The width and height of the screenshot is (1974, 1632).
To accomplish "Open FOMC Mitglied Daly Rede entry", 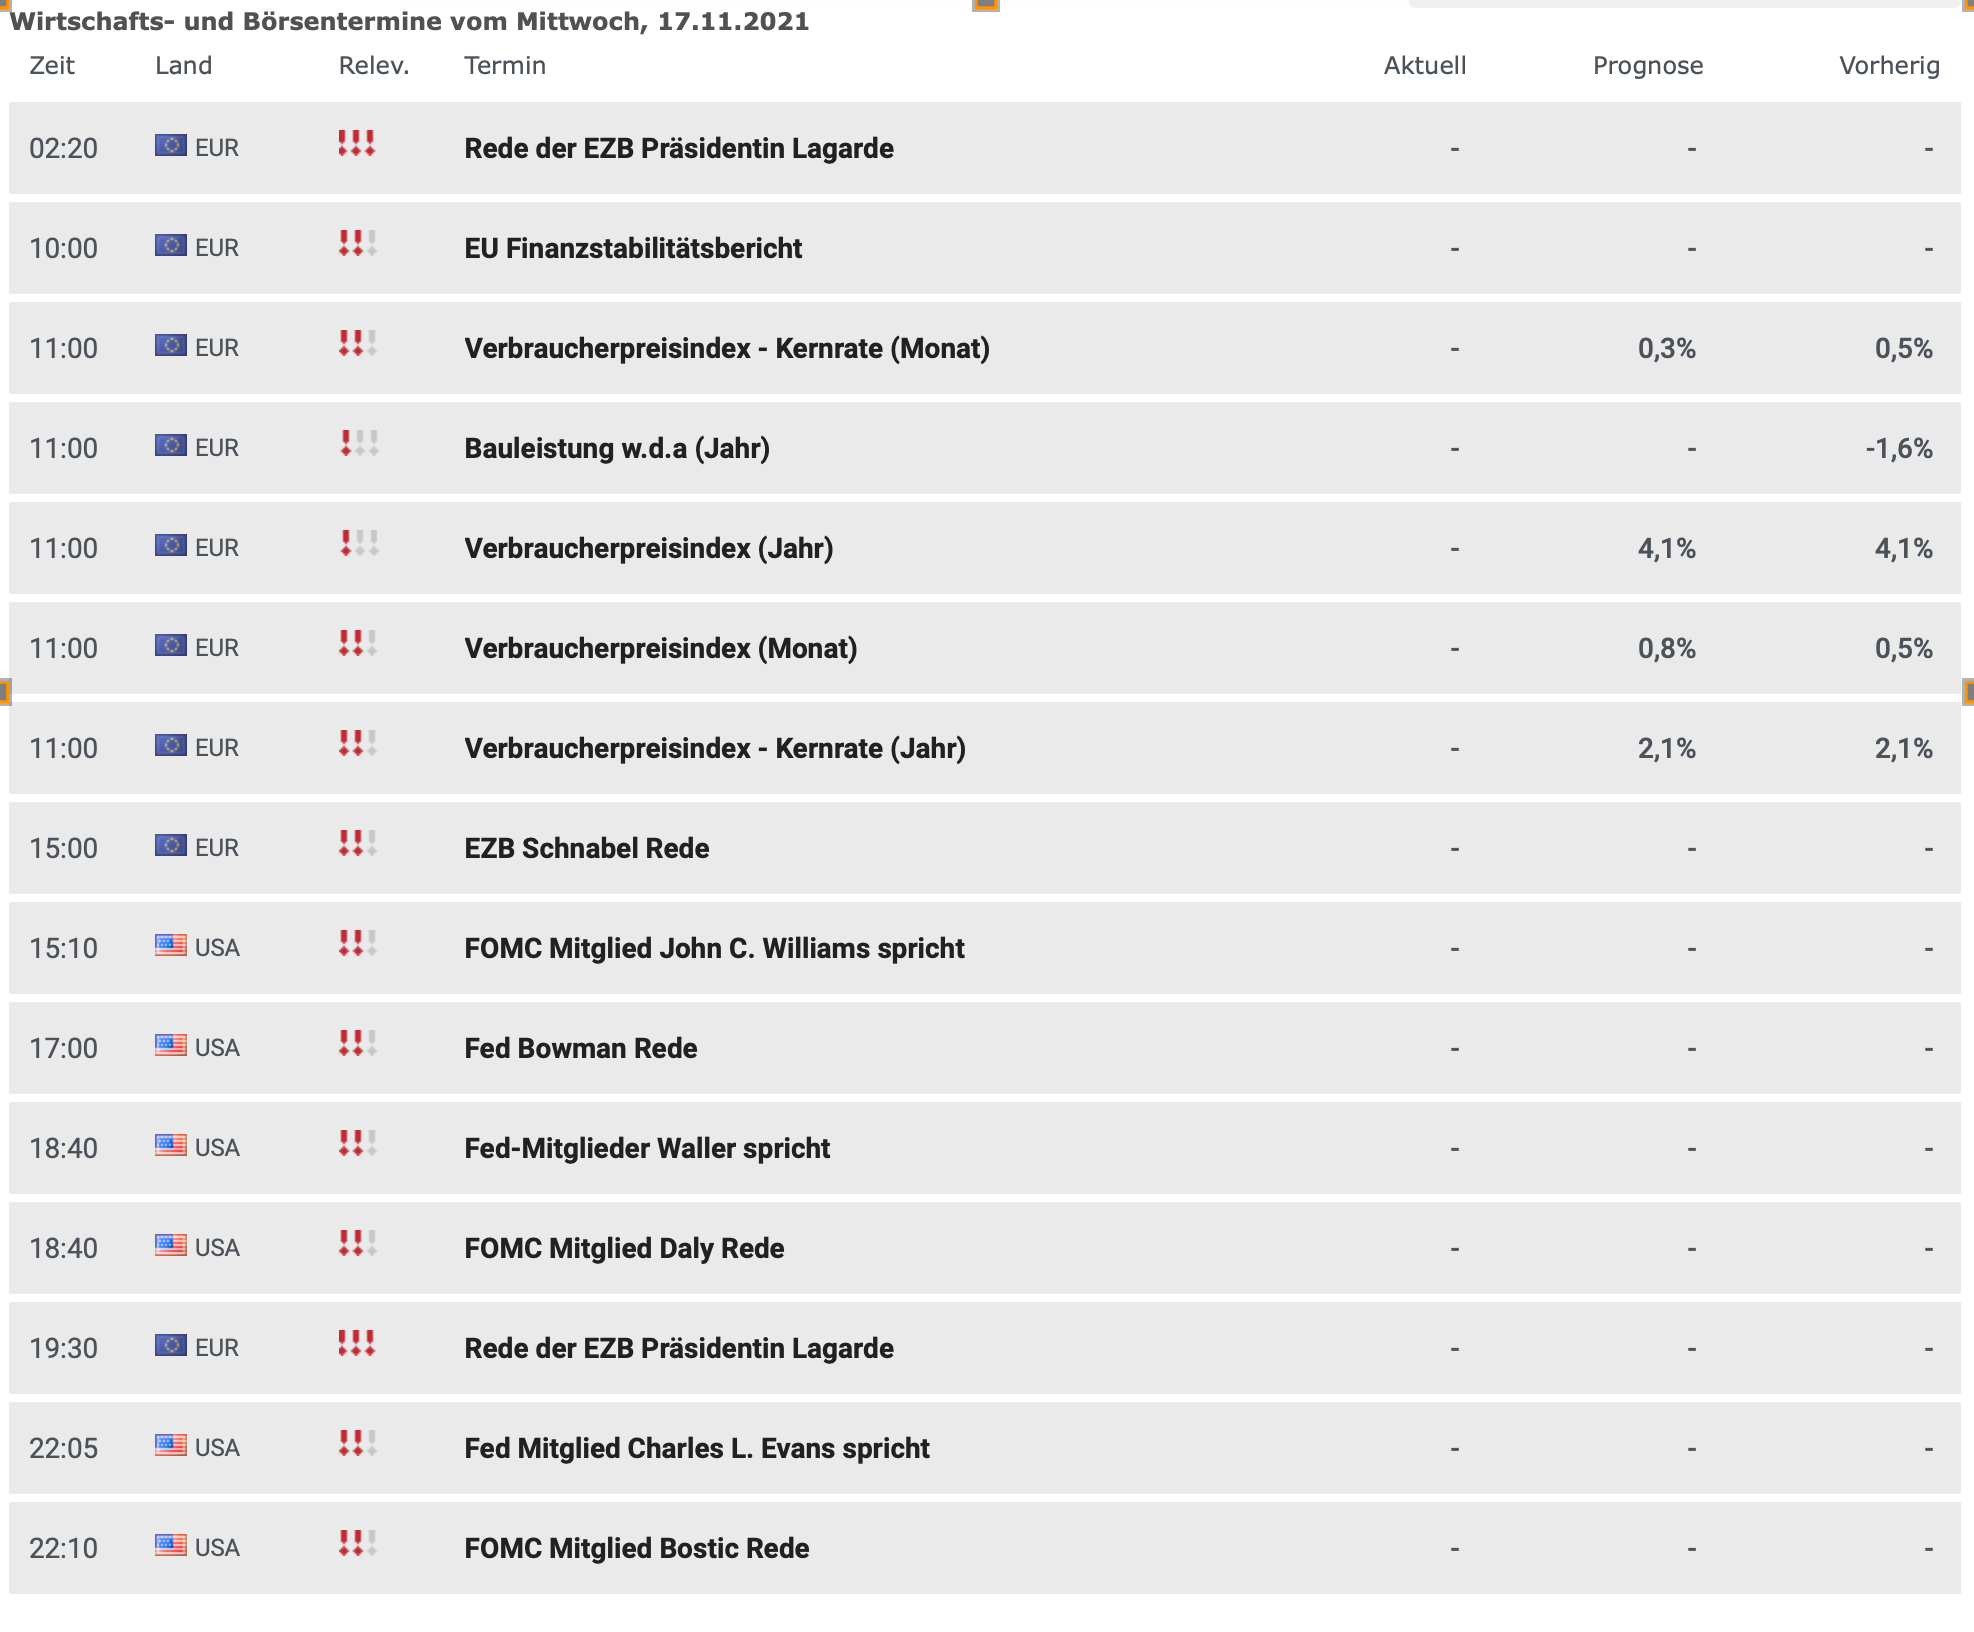I will pos(624,1248).
